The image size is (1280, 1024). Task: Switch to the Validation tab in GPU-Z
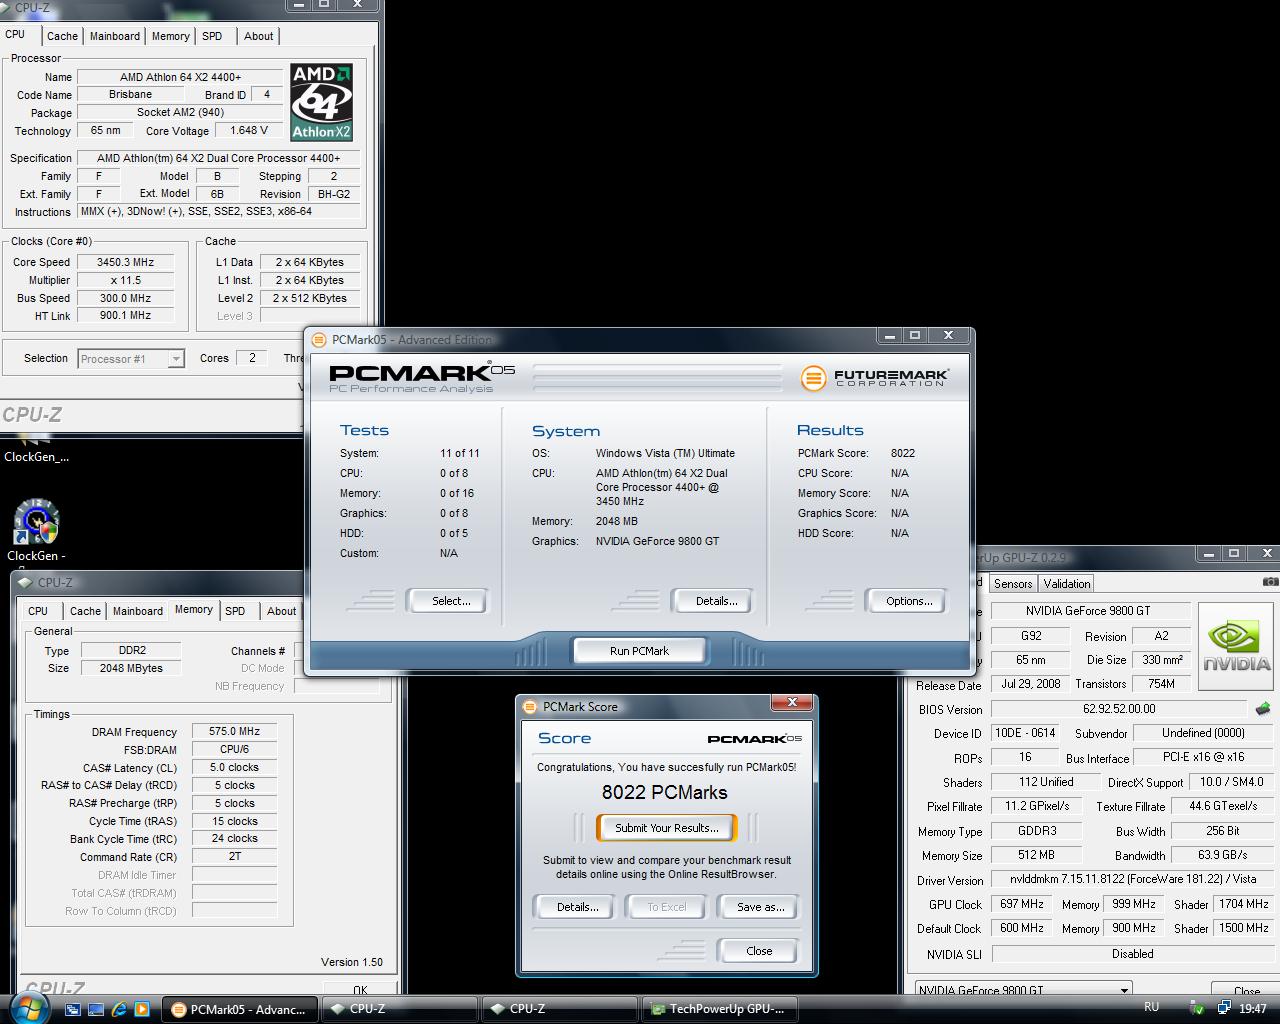[x=1067, y=584]
